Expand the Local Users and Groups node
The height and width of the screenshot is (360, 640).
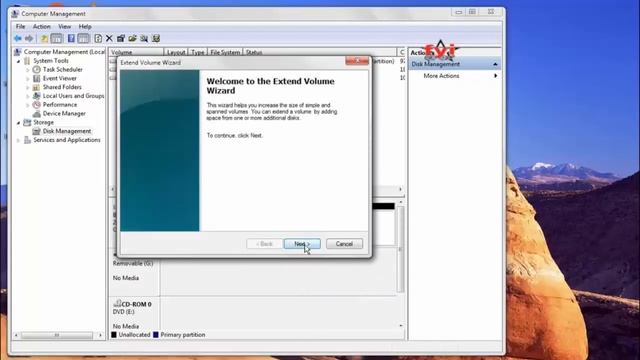28,96
